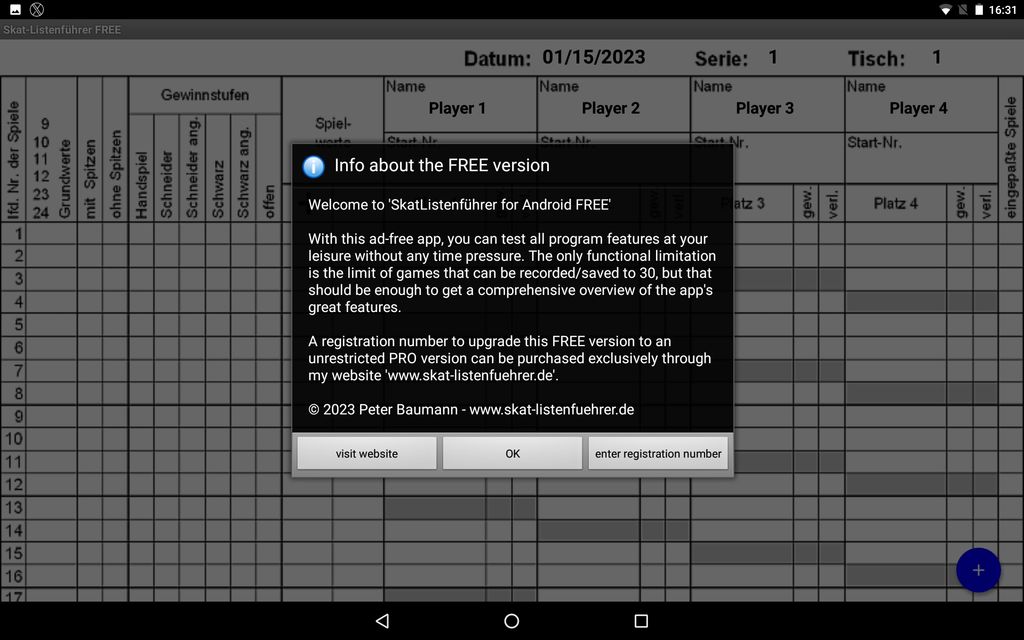The height and width of the screenshot is (640, 1024).
Task: Tap the mit Spitzen column header
Action: pos(90,178)
